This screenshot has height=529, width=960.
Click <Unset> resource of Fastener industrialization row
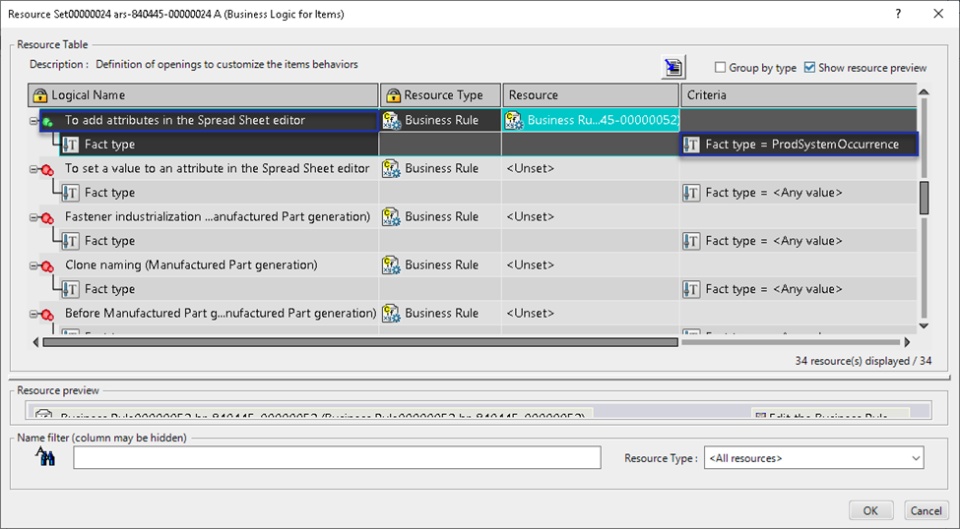tap(530, 217)
